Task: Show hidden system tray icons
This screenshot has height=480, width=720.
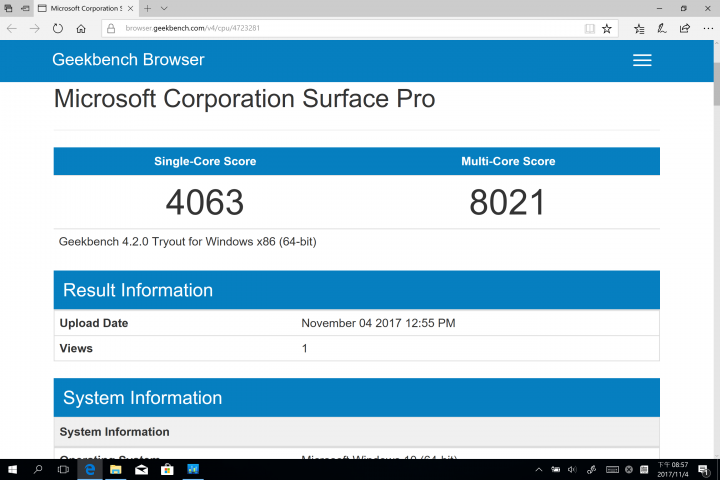Action: point(539,469)
